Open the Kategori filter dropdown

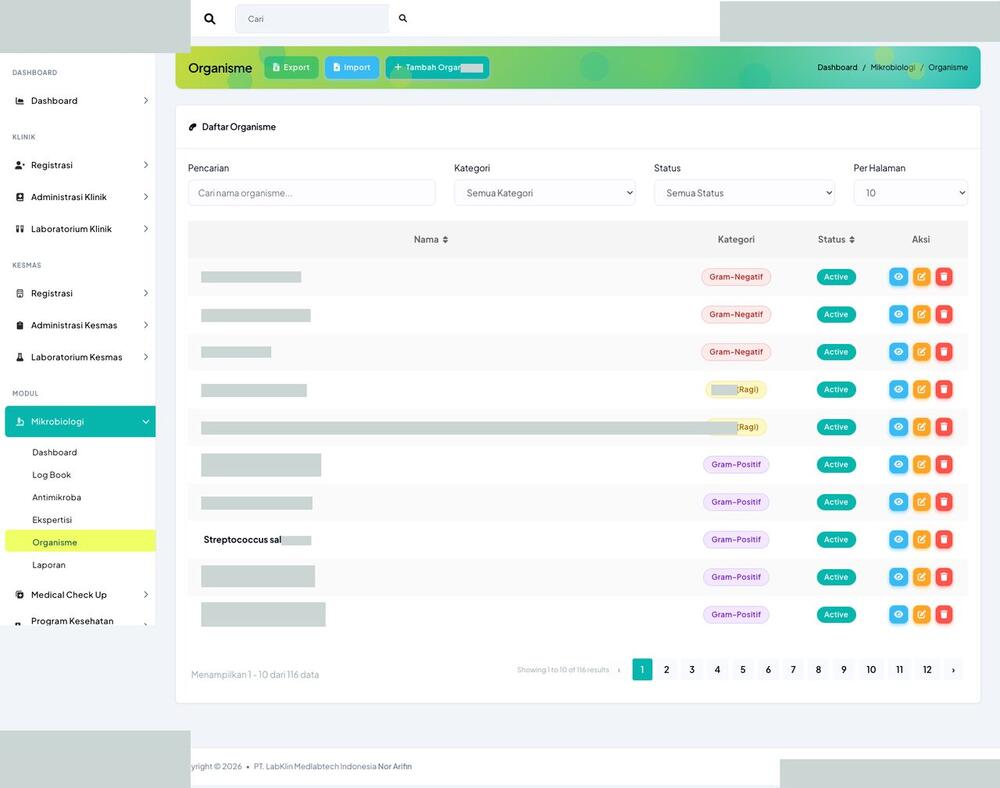click(x=545, y=193)
